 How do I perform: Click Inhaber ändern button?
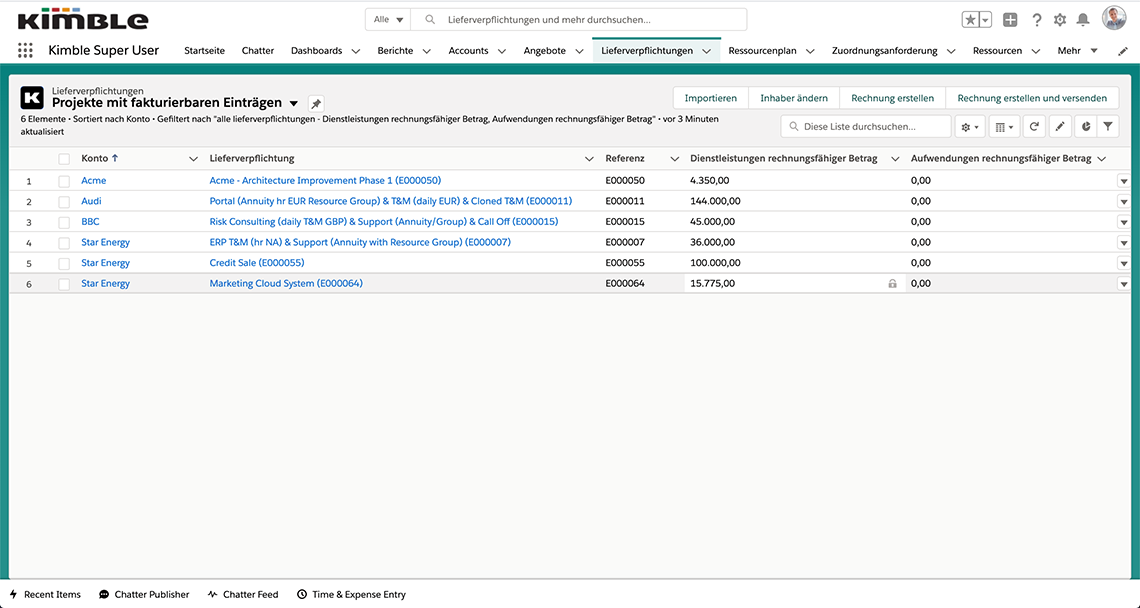click(x=794, y=97)
